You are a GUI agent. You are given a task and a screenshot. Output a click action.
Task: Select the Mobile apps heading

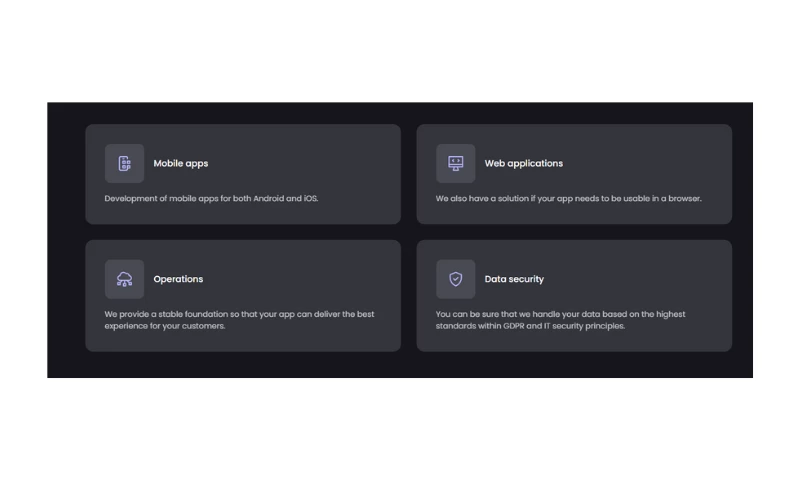tap(181, 164)
